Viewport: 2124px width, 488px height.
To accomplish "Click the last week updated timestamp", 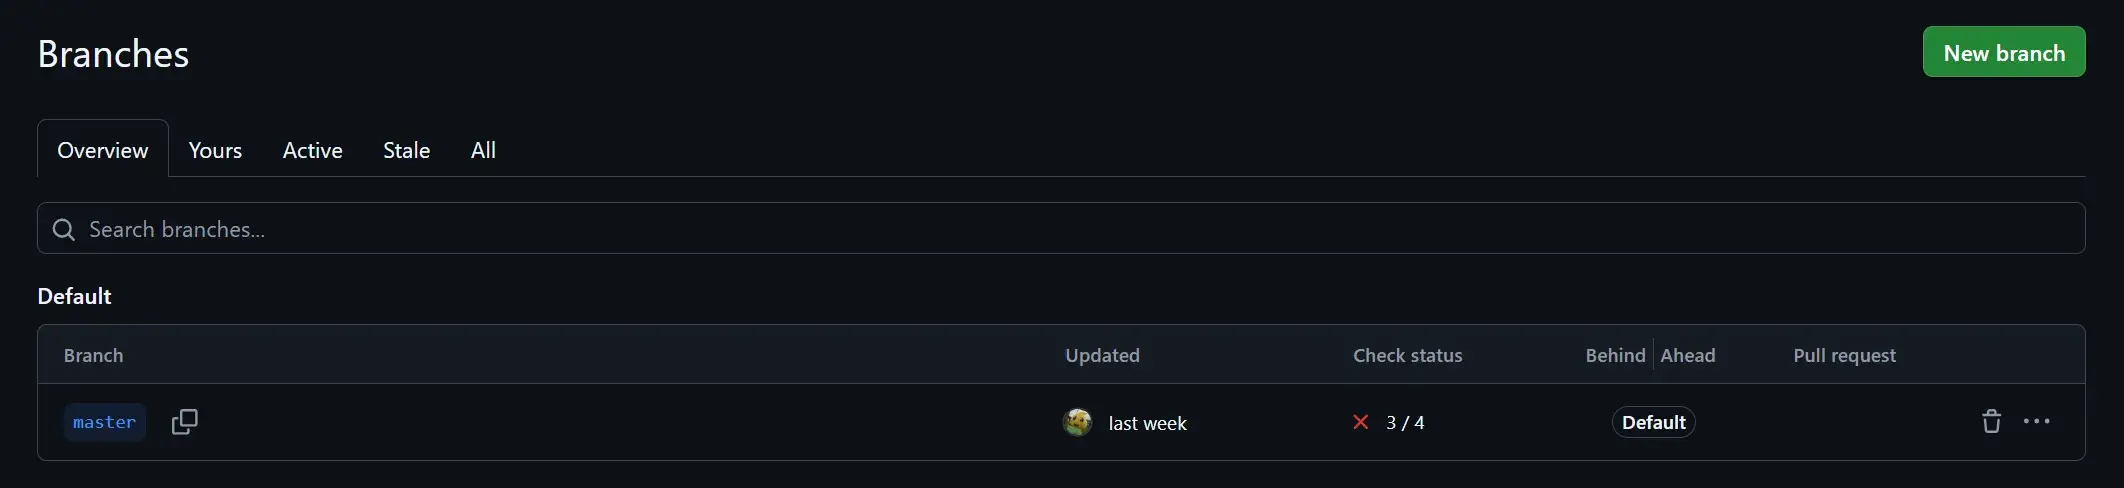I will coord(1147,423).
